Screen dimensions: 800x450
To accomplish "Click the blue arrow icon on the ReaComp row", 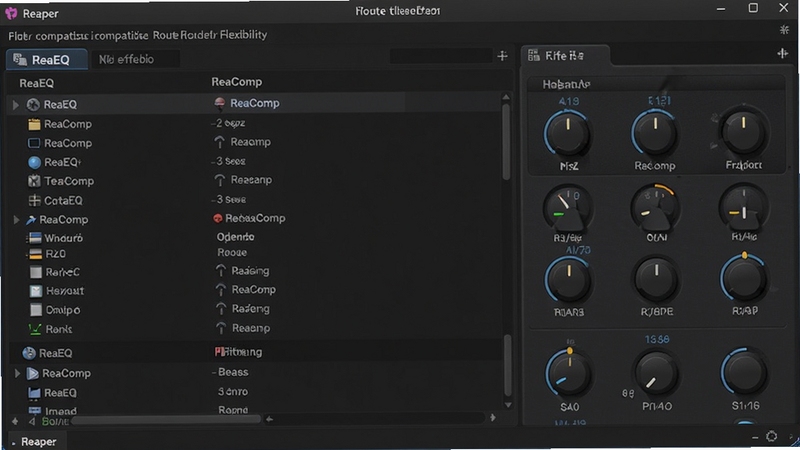I will 31,220.
